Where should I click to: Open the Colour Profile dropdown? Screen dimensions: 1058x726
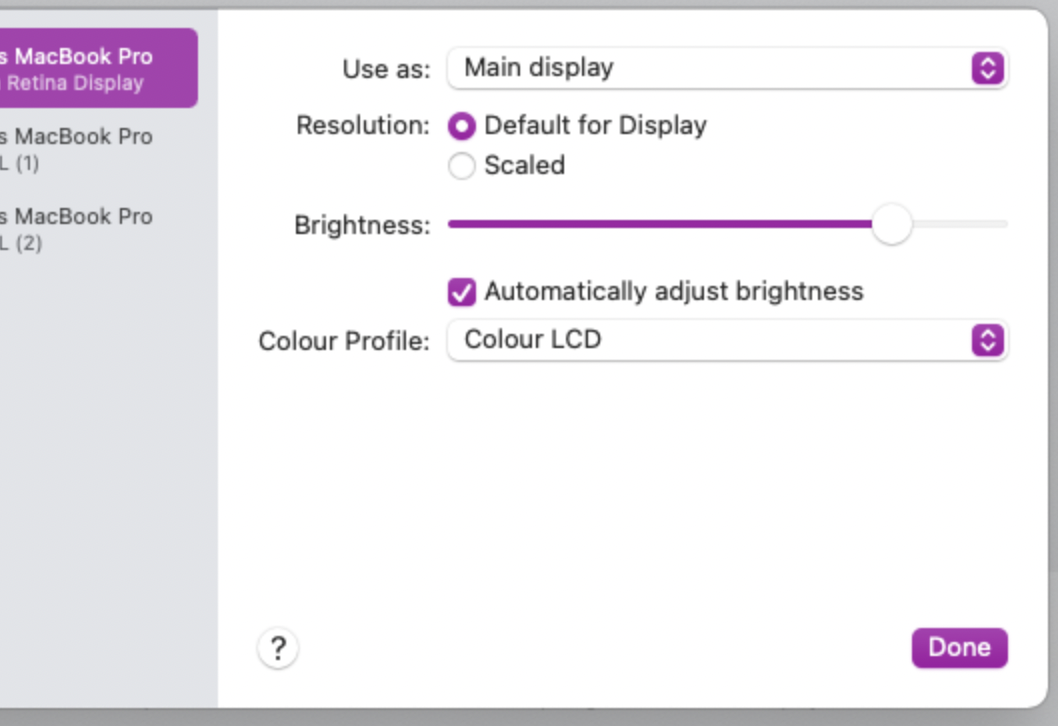pyautogui.click(x=725, y=339)
